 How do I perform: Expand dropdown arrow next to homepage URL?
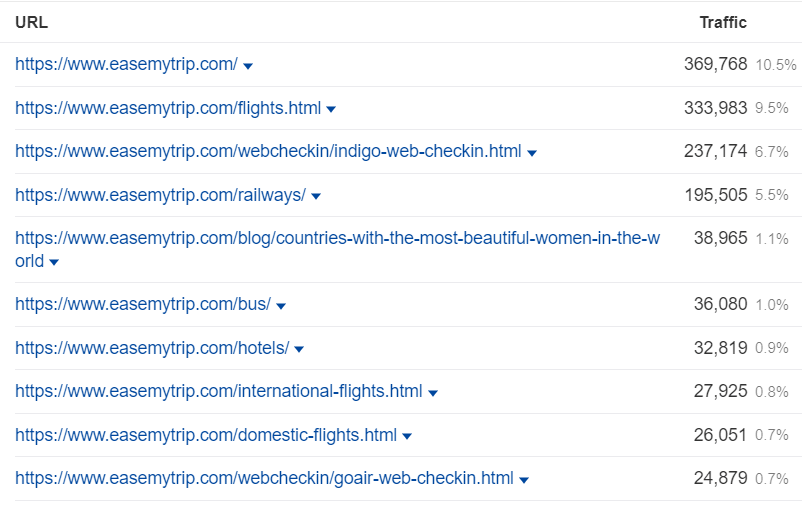pos(248,66)
